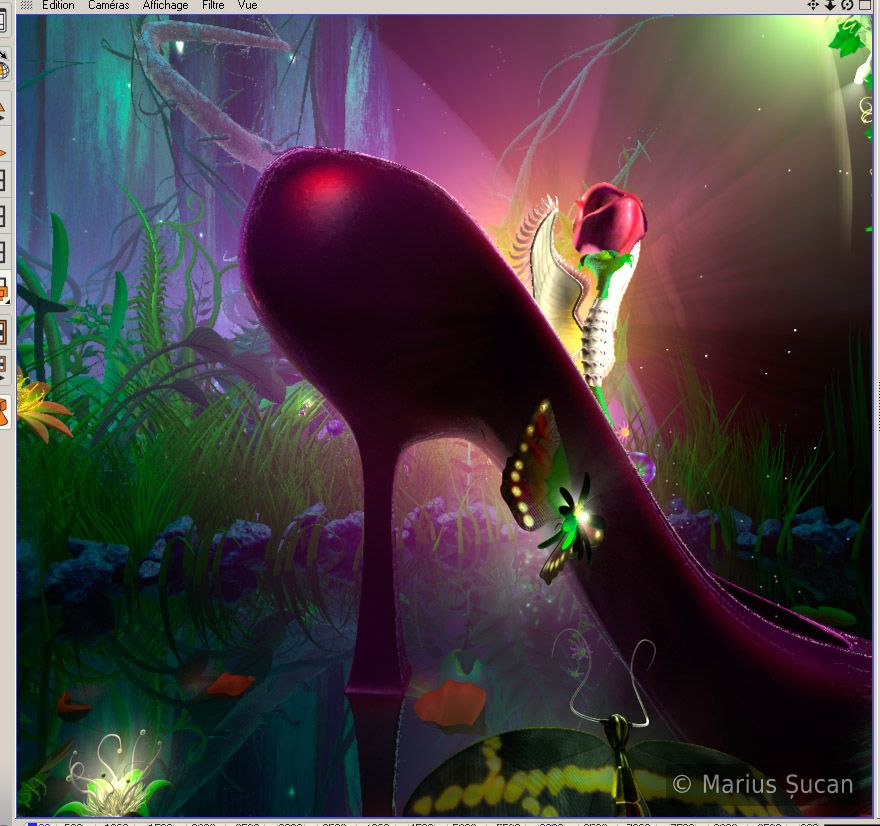Image resolution: width=880 pixels, height=826 pixels.
Task: Click the circular-arrows rotate camera icon
Action: tap(847, 5)
